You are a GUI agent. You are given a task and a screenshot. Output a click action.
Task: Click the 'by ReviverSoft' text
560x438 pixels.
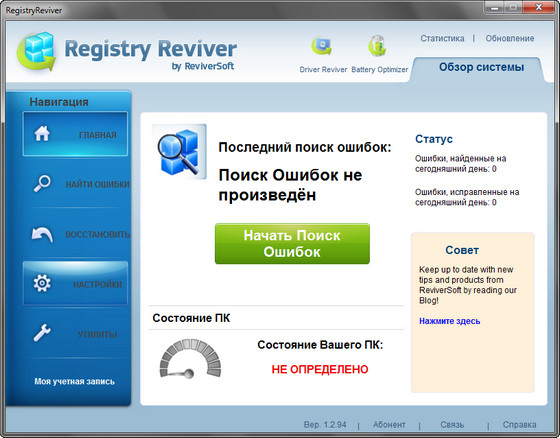202,66
